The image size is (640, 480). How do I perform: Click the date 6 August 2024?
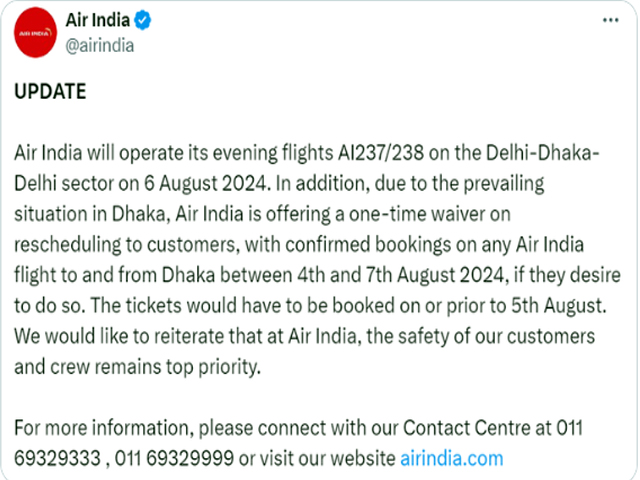207,183
